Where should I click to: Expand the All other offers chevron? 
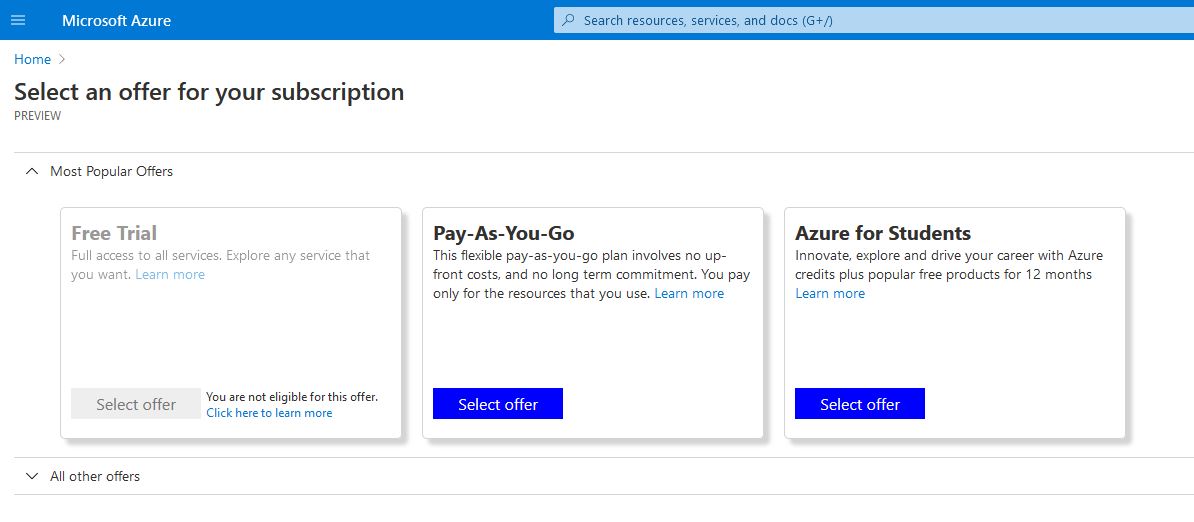point(31,476)
